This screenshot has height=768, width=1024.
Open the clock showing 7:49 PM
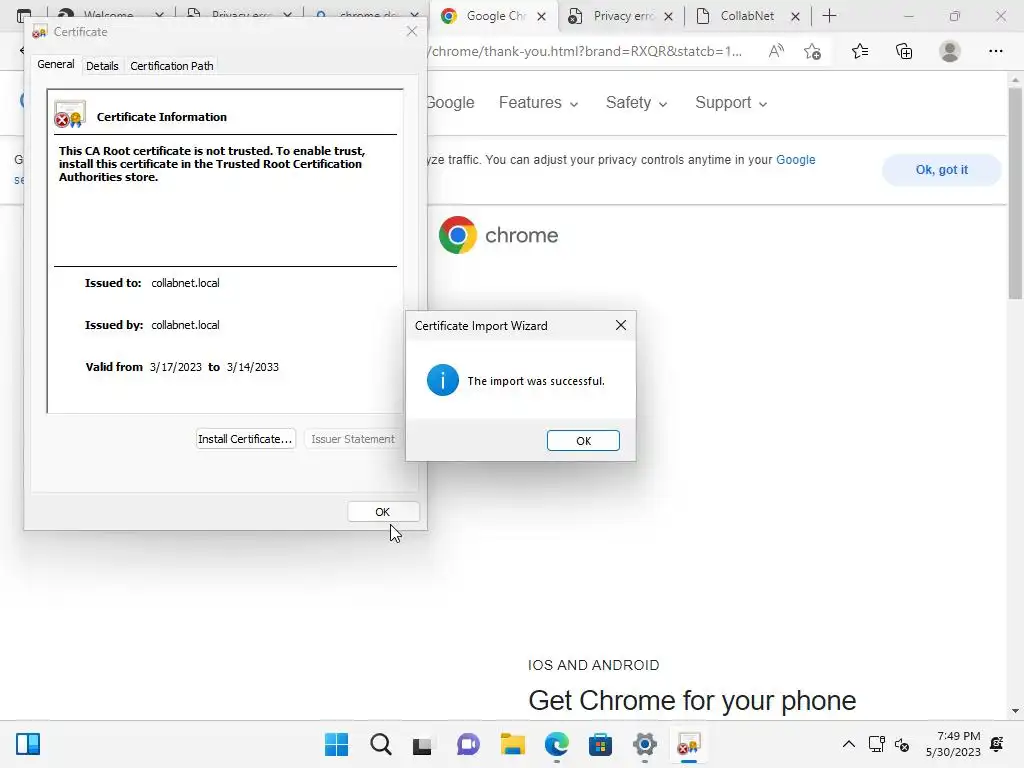coord(953,744)
